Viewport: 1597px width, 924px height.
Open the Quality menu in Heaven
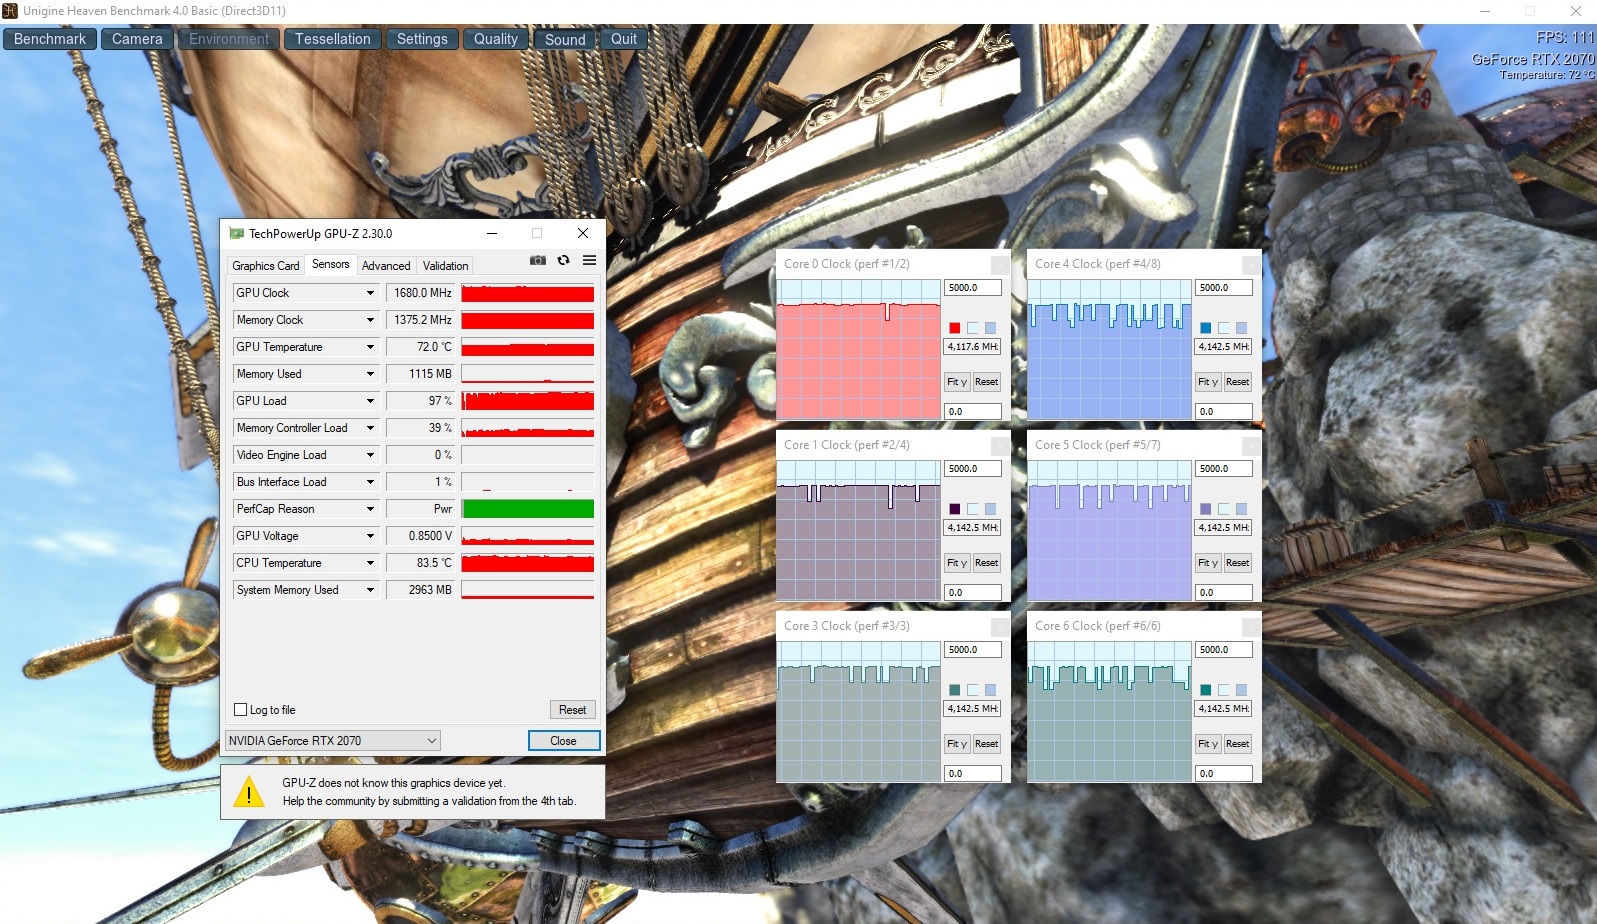tap(496, 39)
